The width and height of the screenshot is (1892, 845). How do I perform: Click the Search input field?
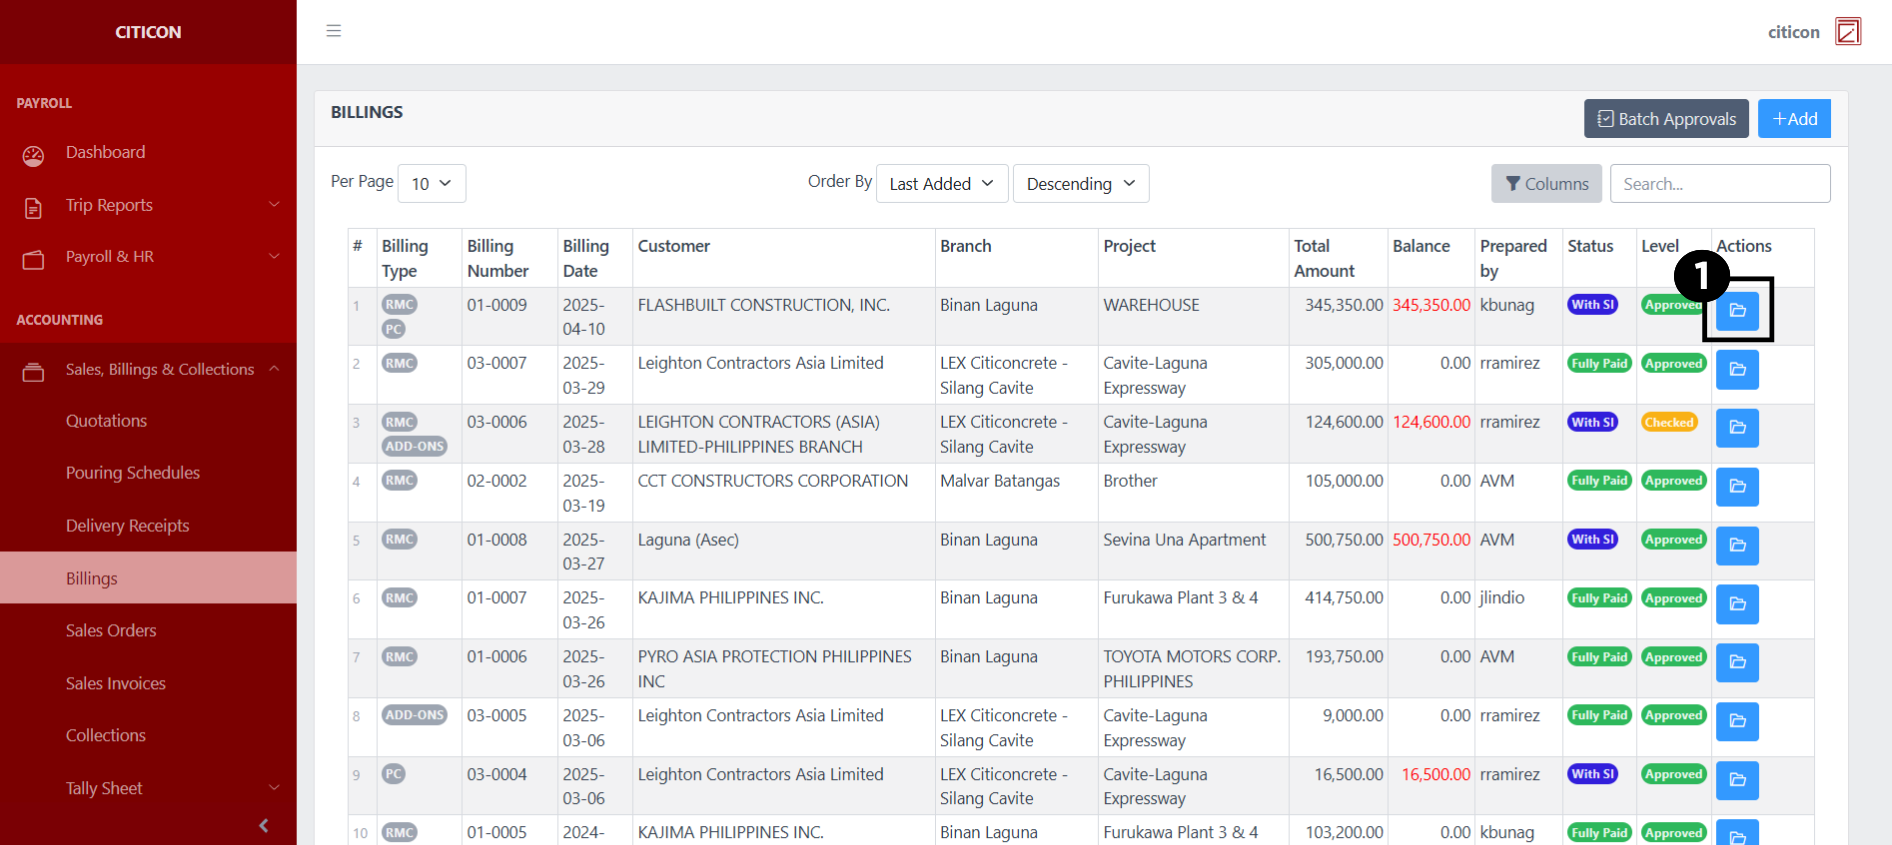pyautogui.click(x=1719, y=184)
